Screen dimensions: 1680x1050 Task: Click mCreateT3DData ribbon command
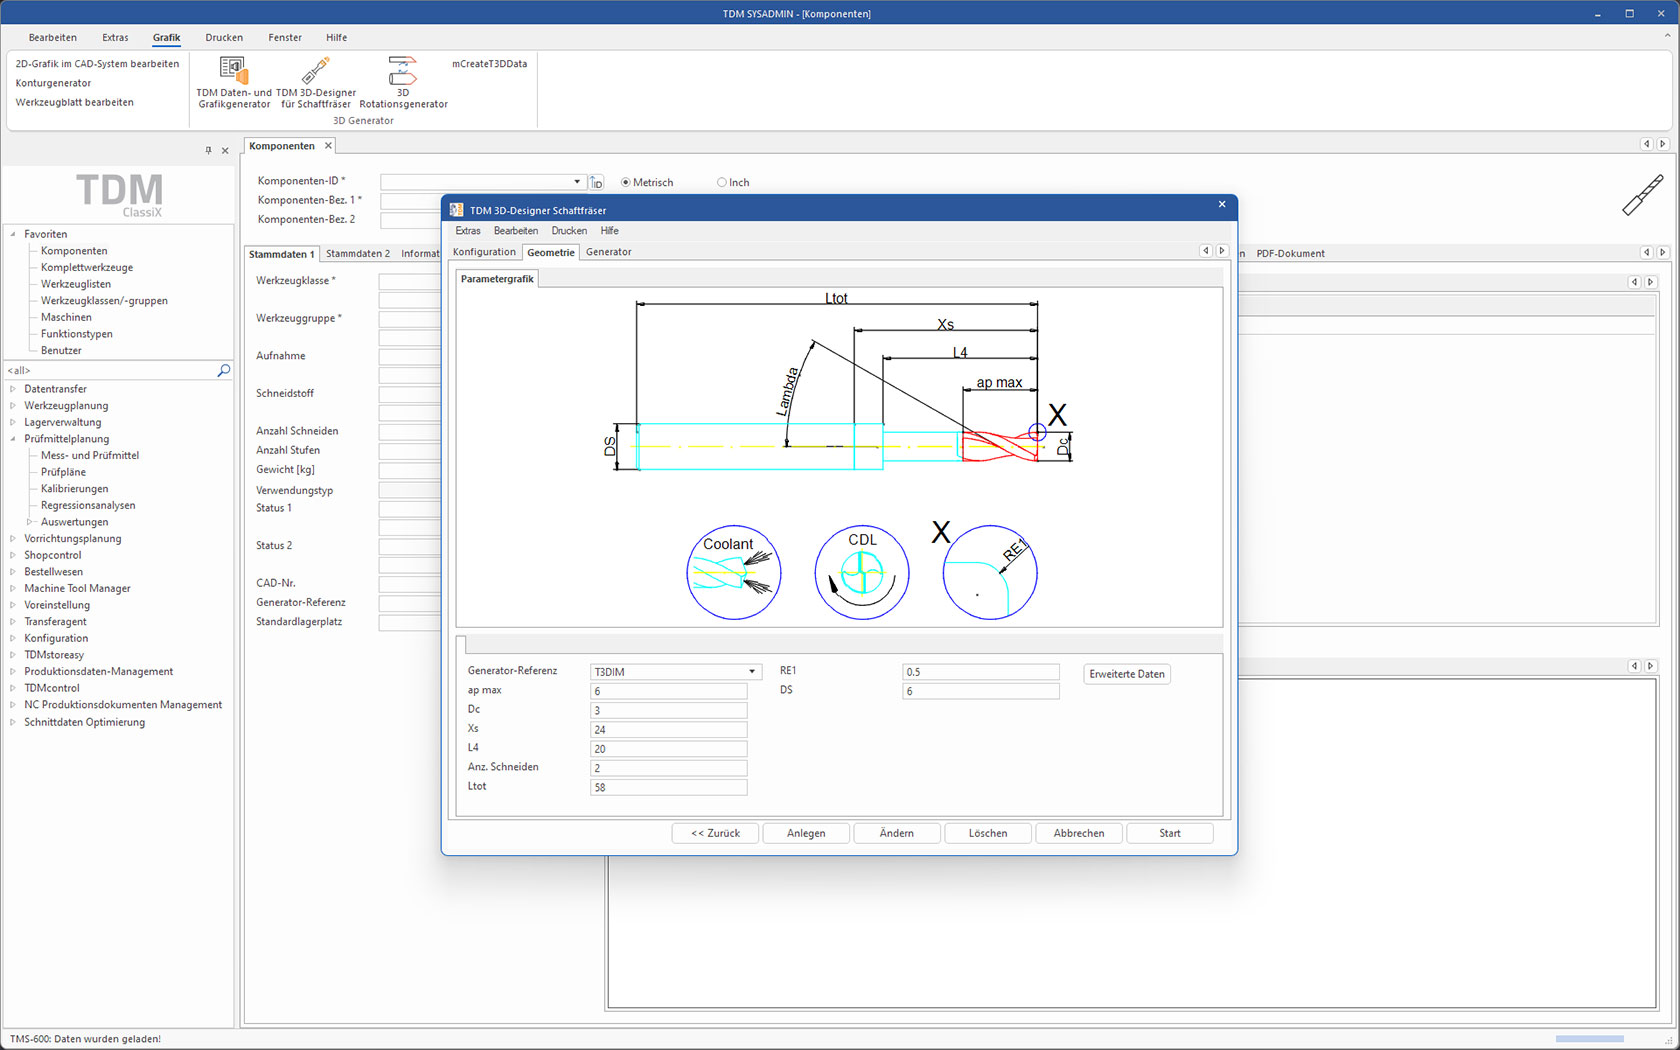coord(489,64)
